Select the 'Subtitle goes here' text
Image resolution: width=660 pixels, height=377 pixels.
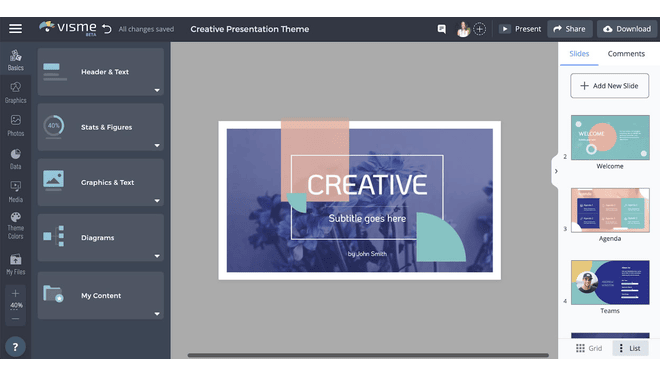367,218
